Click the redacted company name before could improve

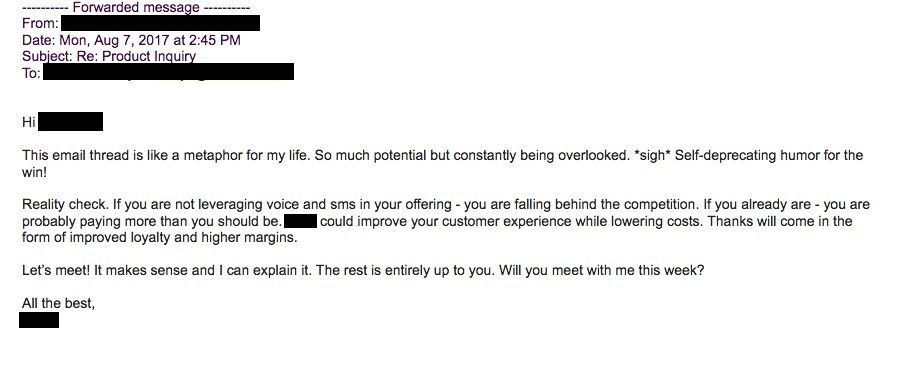[301, 221]
